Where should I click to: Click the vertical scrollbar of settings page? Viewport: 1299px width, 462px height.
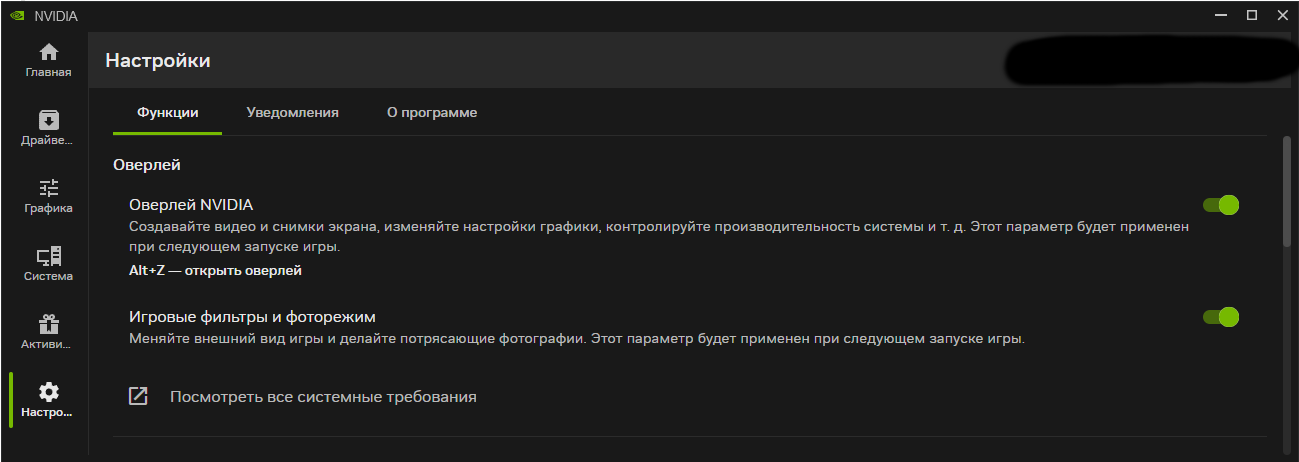1287,192
